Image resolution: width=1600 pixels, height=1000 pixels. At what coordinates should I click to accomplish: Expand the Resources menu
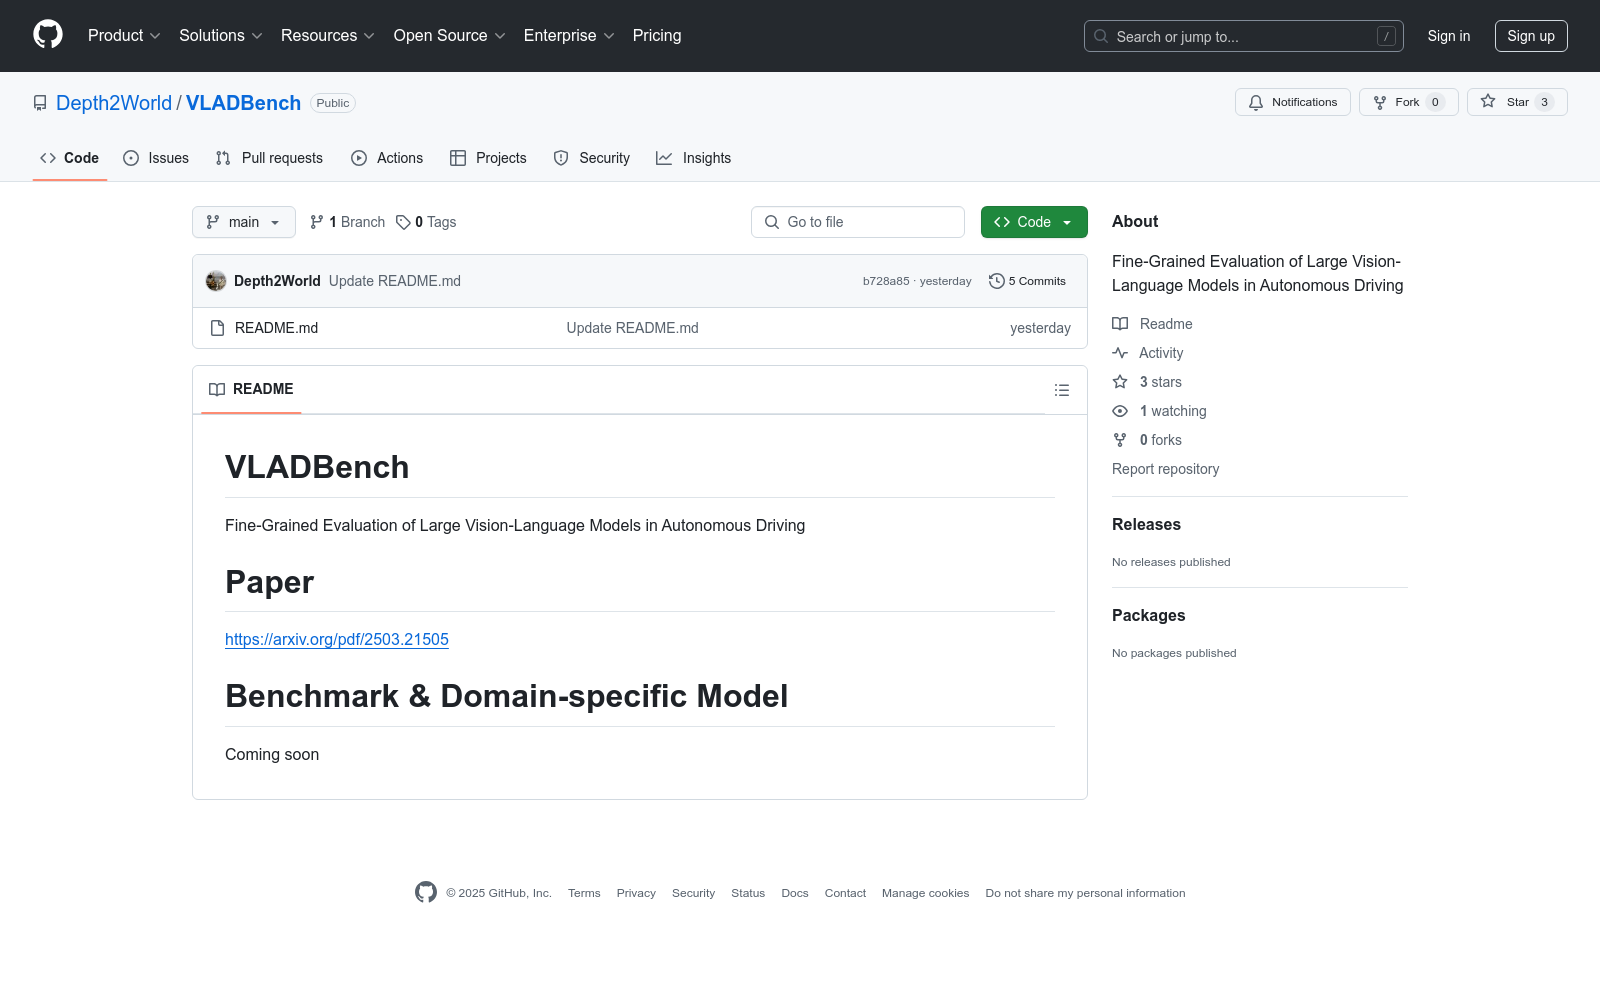coord(328,36)
